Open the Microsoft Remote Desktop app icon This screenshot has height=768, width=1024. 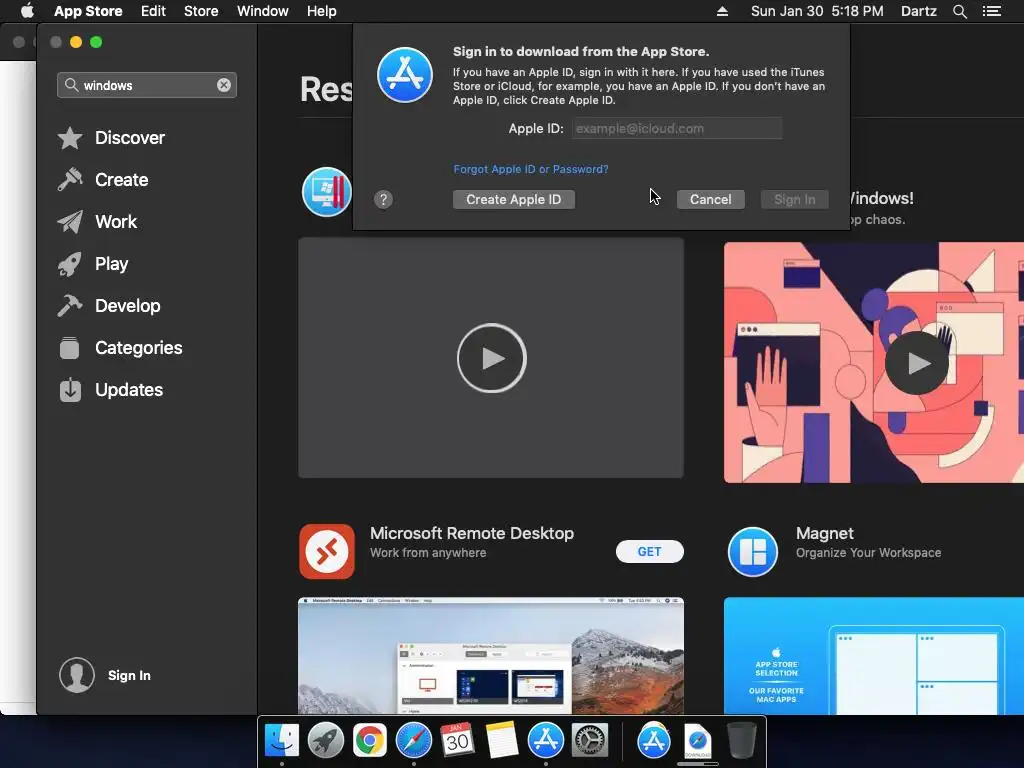click(327, 551)
